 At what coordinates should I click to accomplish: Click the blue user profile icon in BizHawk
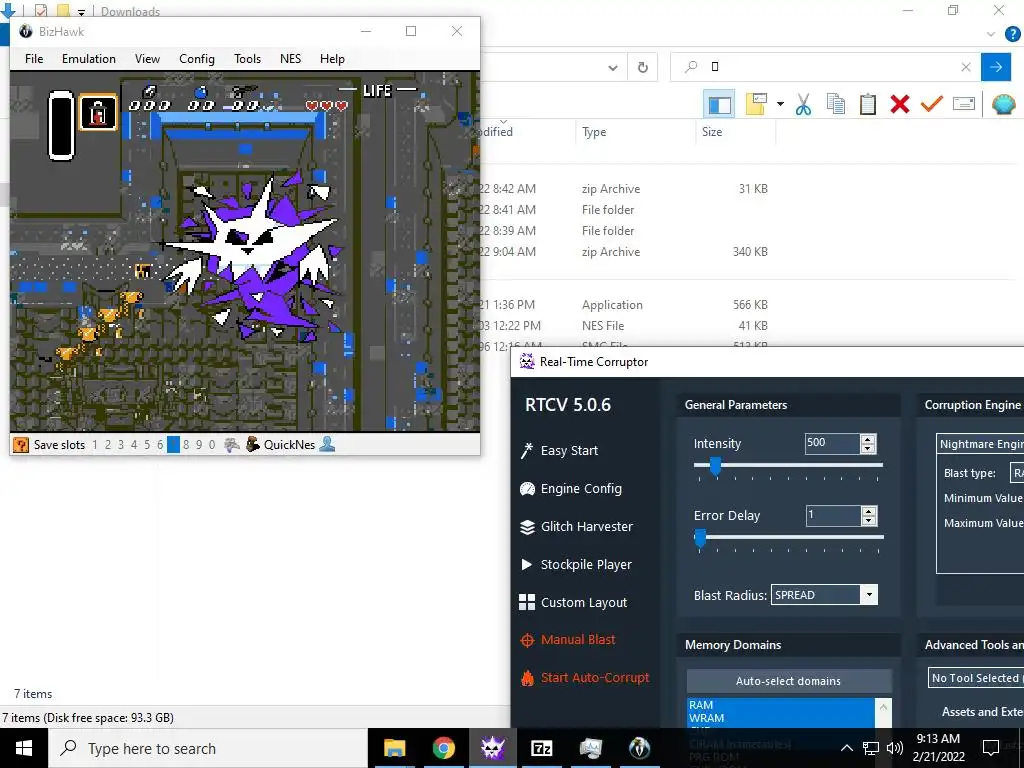[x=327, y=445]
